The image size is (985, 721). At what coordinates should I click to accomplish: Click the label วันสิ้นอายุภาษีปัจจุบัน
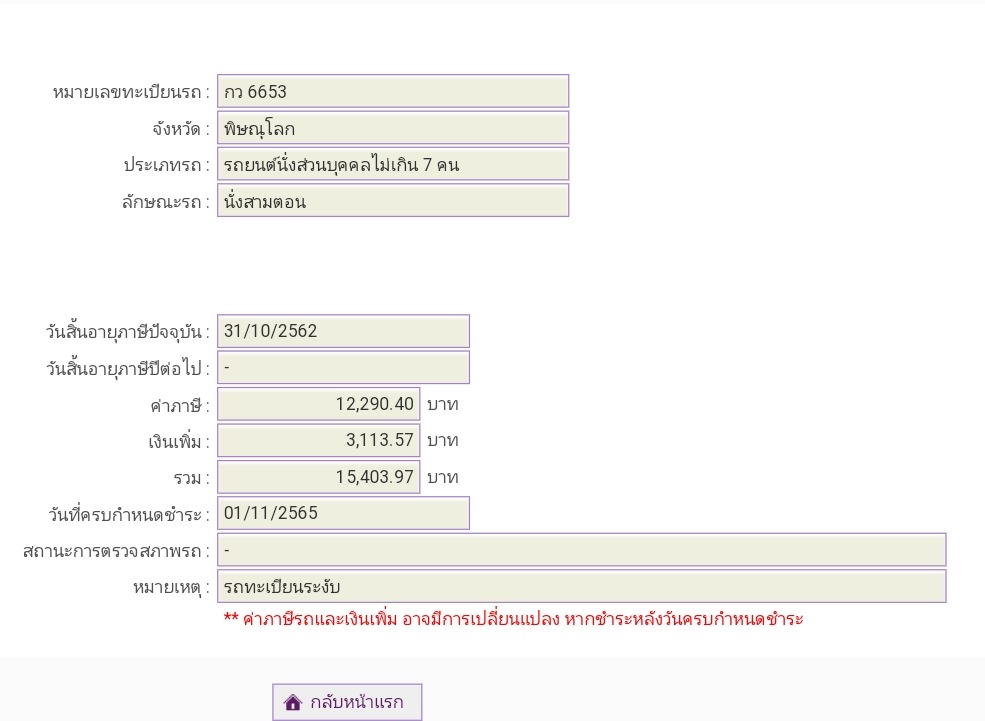click(x=128, y=332)
